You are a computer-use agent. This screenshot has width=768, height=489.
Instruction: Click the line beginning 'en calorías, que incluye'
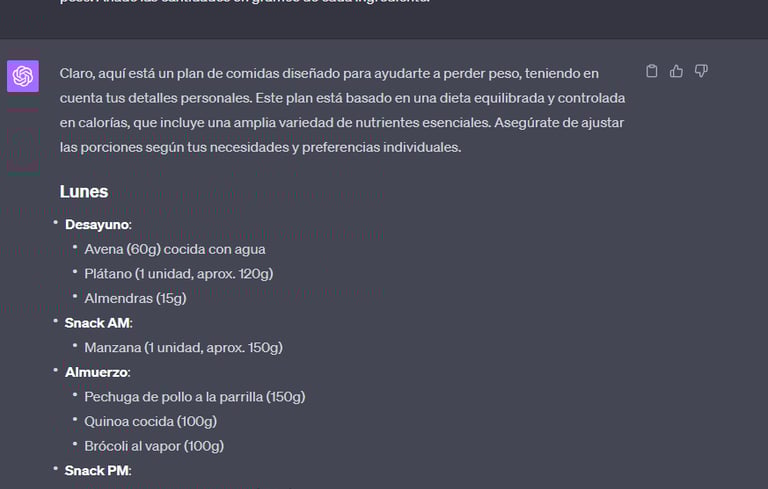339,122
